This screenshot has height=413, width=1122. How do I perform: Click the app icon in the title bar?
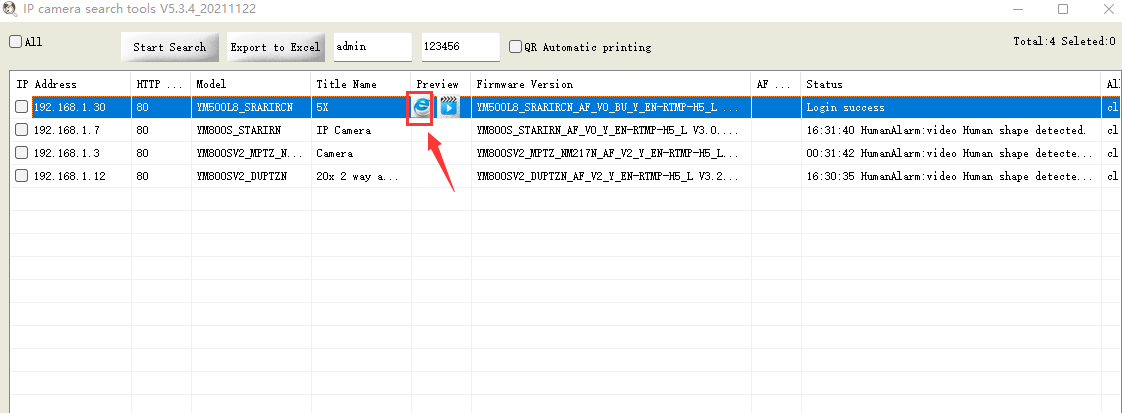point(10,10)
